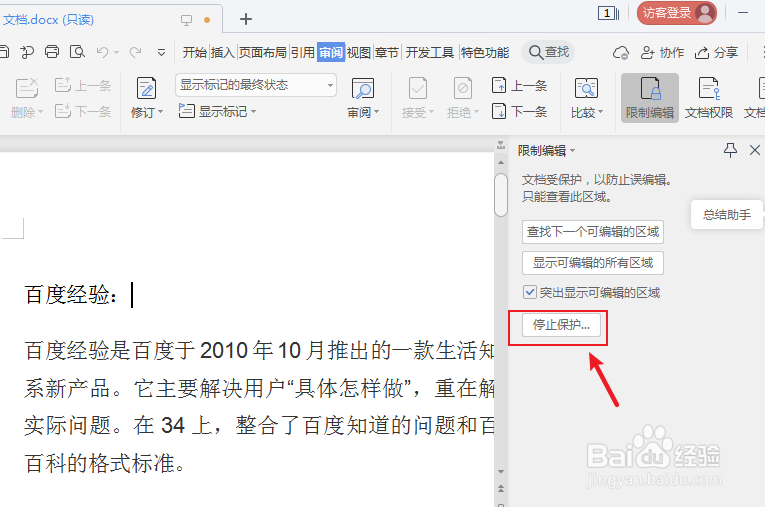Click the previous page double-arrow button
This screenshot has height=507, width=765.
tap(501, 488)
